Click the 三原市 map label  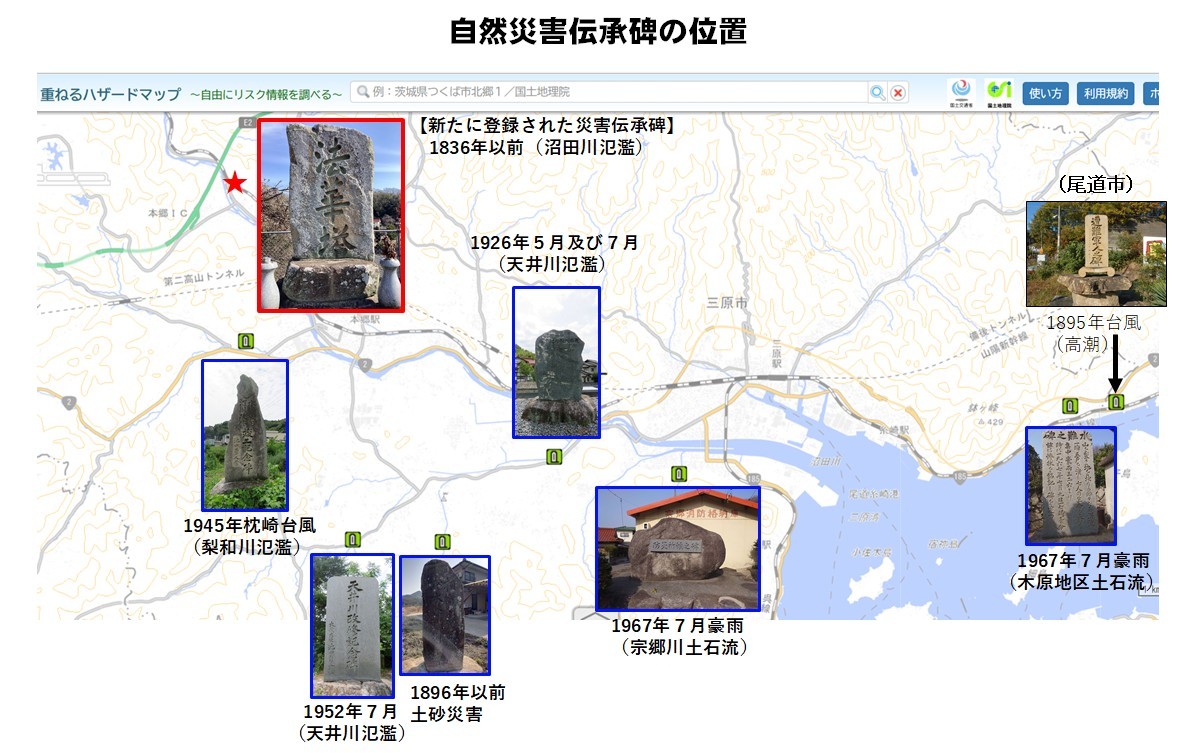click(726, 303)
